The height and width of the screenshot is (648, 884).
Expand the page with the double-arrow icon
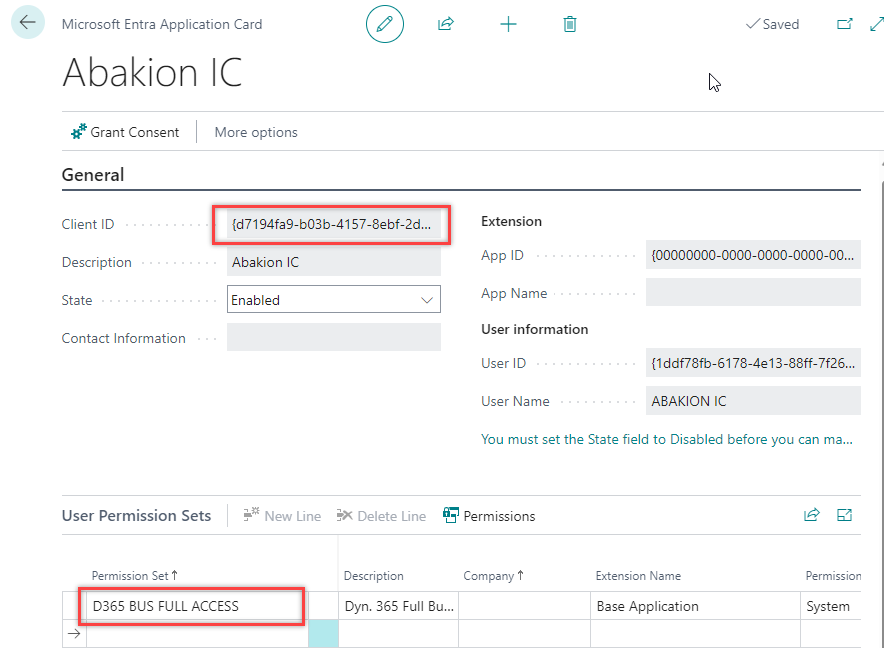877,24
